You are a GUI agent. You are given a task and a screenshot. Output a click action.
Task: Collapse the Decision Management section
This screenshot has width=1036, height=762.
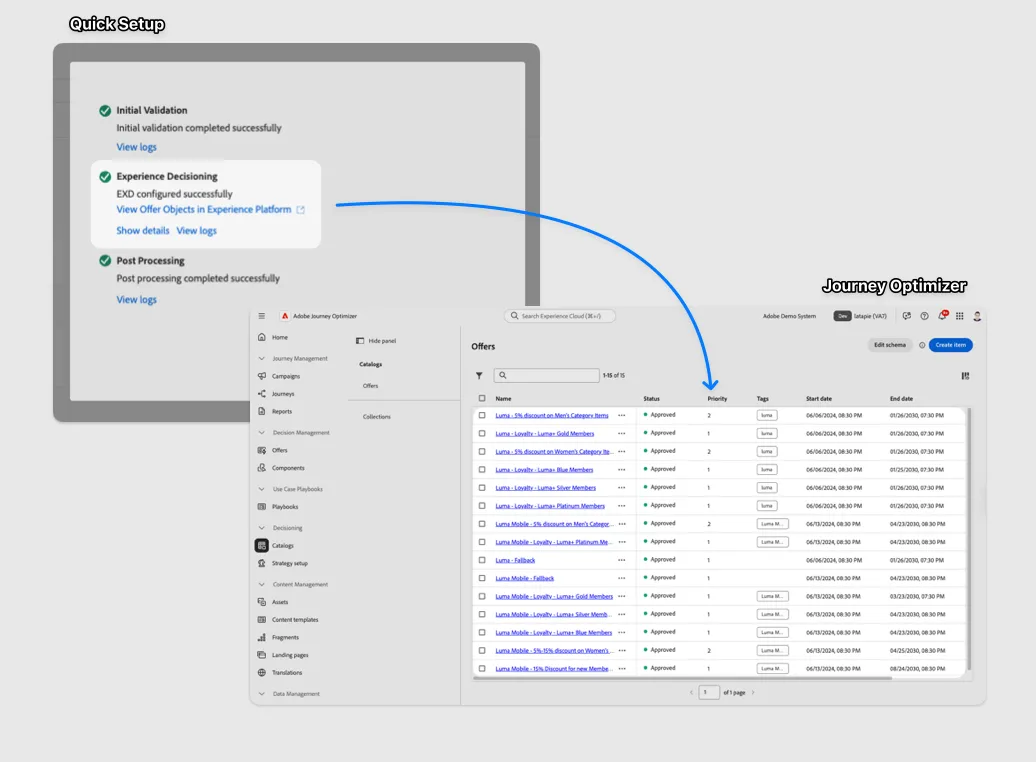coord(262,433)
